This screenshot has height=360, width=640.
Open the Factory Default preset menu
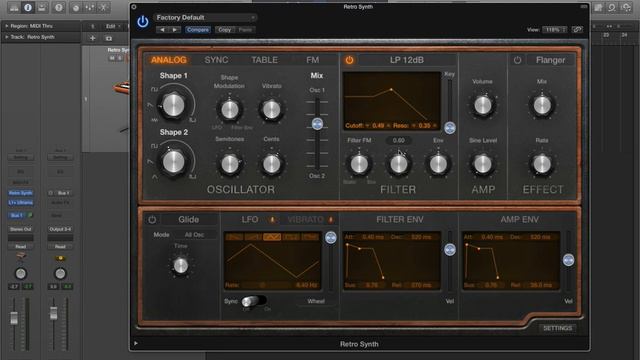pos(205,18)
